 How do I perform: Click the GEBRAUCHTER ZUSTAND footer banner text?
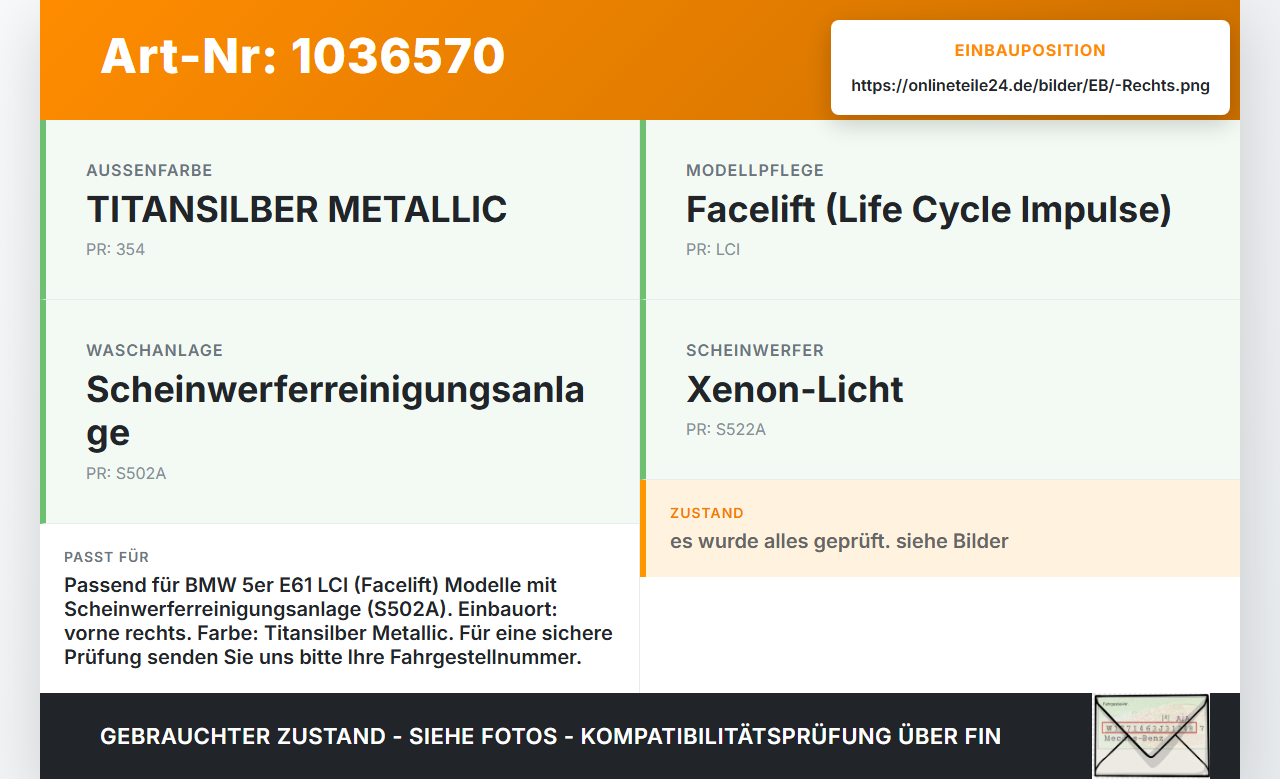[x=550, y=736]
